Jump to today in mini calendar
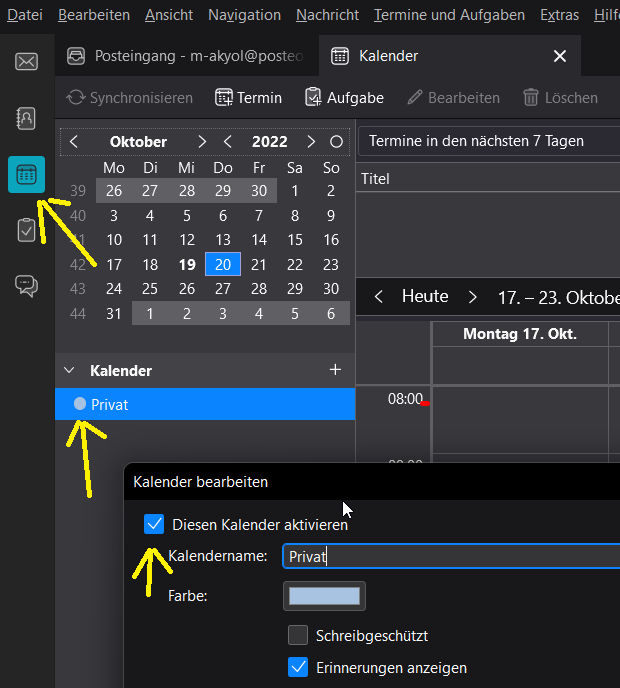Image resolution: width=620 pixels, height=688 pixels. (336, 142)
